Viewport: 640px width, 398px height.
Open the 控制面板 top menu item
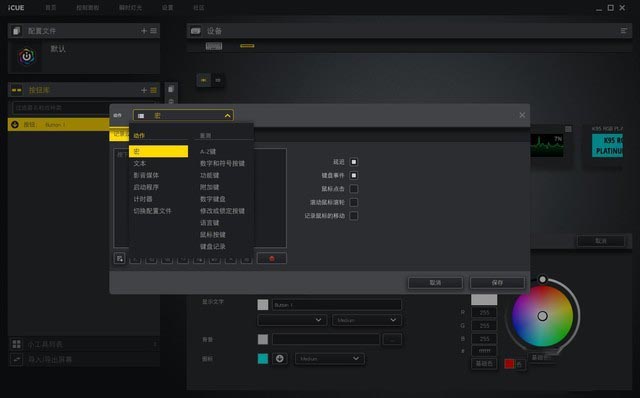(x=88, y=8)
